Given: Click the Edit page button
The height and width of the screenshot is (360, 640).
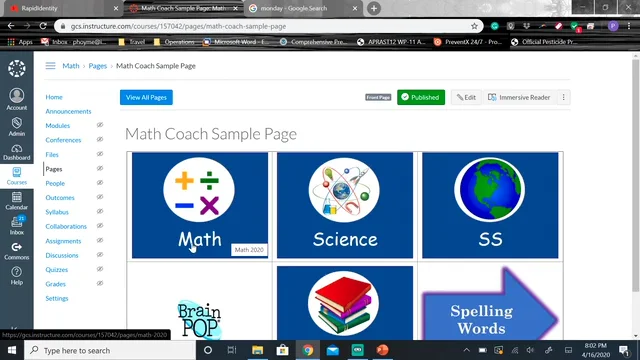Looking at the screenshot, I should (466, 97).
